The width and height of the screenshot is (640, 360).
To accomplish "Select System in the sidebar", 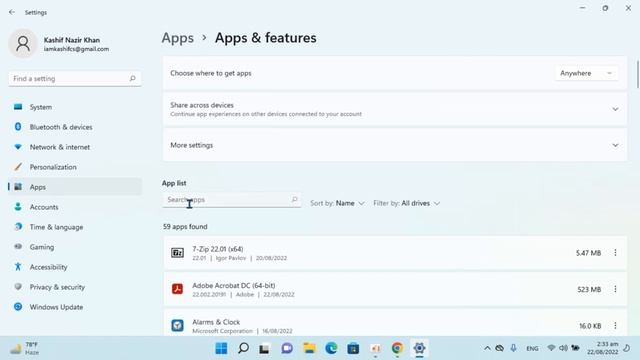I will point(75,107).
